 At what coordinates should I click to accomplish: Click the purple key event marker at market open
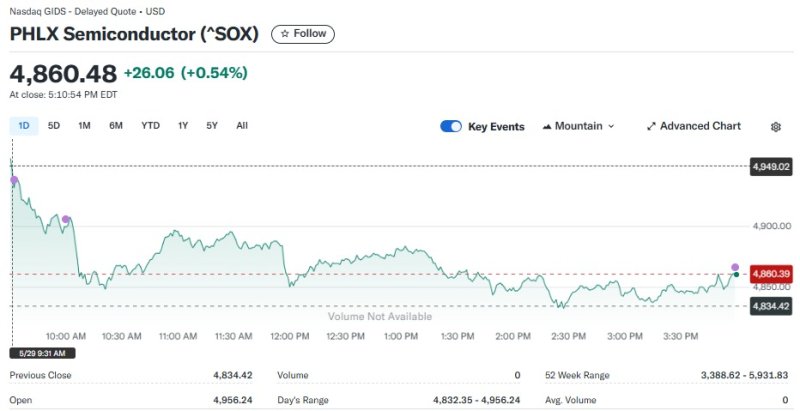(14, 180)
